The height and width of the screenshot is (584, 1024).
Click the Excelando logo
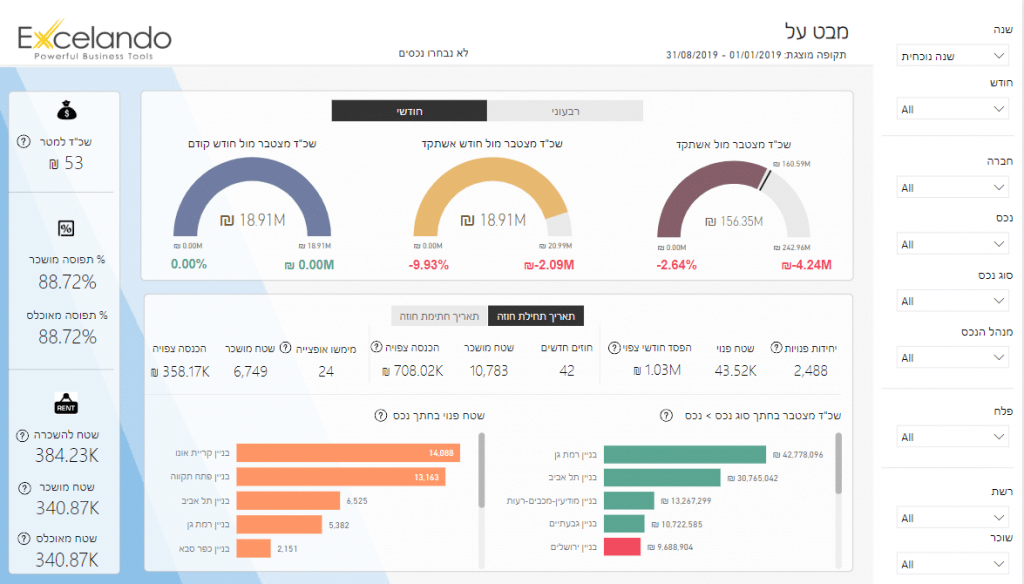[95, 40]
